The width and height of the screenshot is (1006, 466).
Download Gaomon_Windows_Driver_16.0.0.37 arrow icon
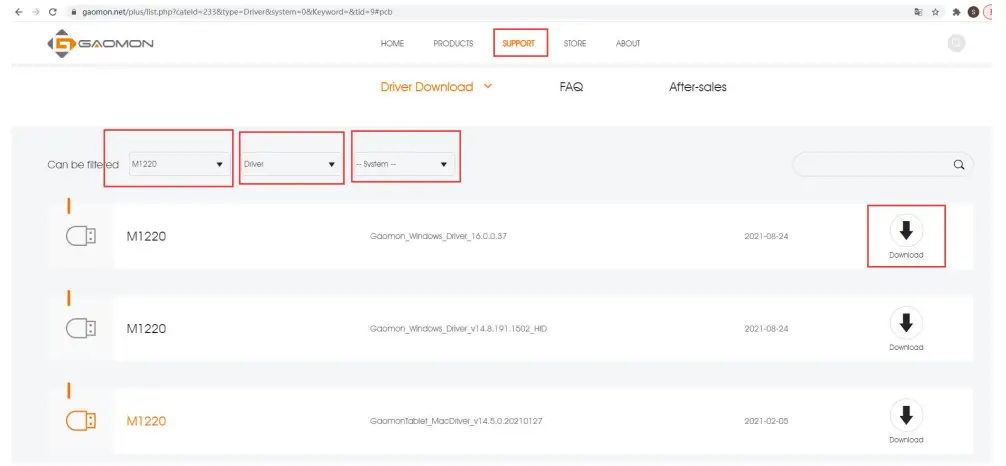point(906,230)
